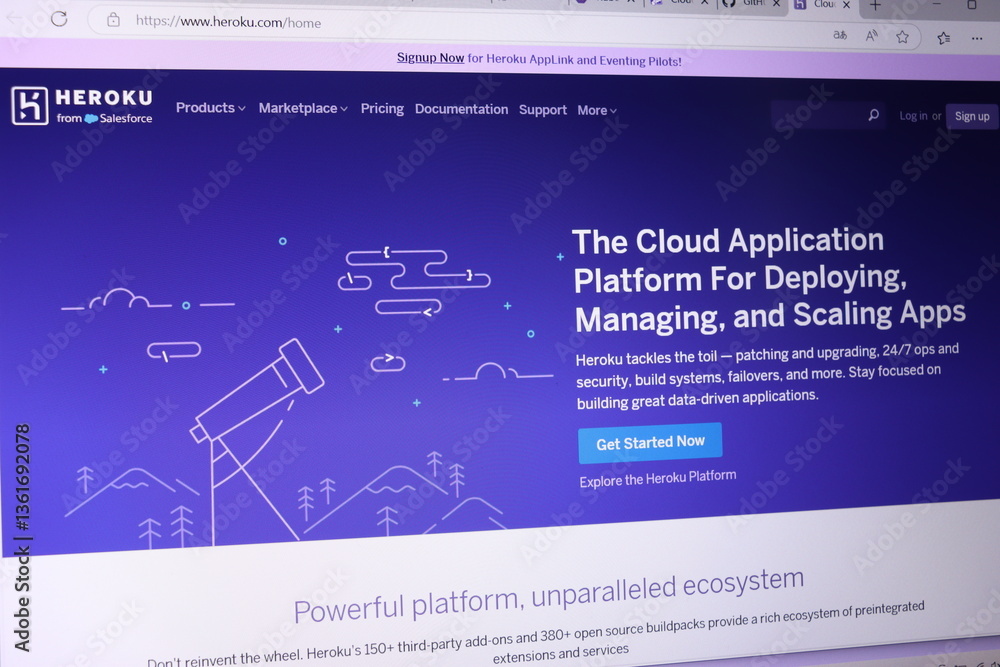Image resolution: width=1000 pixels, height=667 pixels.
Task: Expand the Marketplace menu
Action: (303, 108)
